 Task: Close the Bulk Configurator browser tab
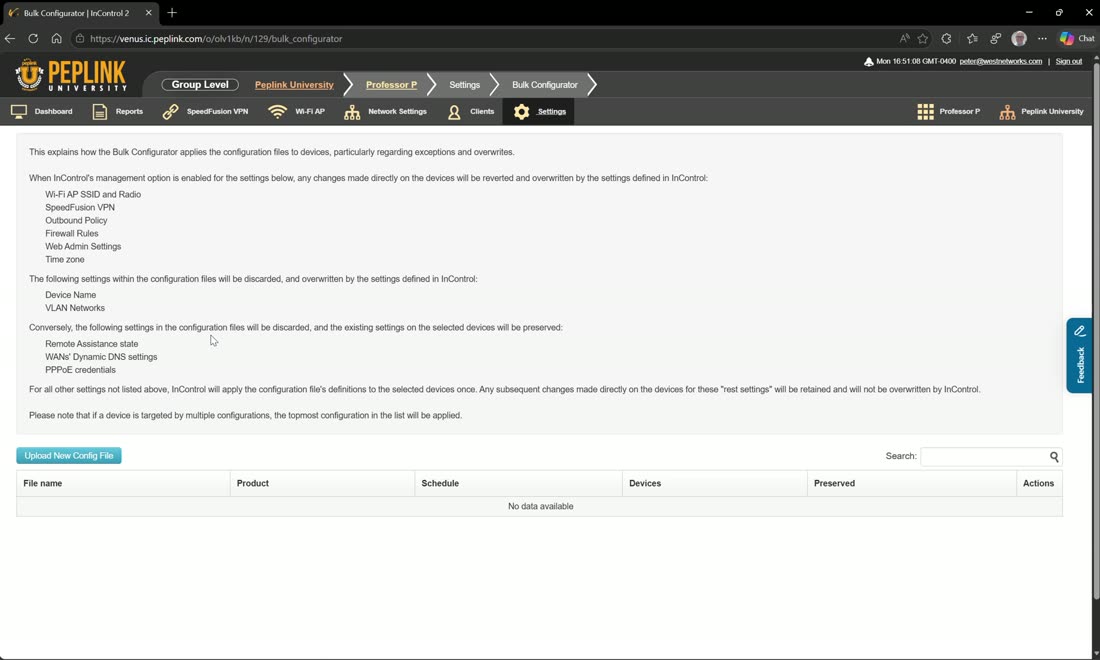[x=148, y=13]
